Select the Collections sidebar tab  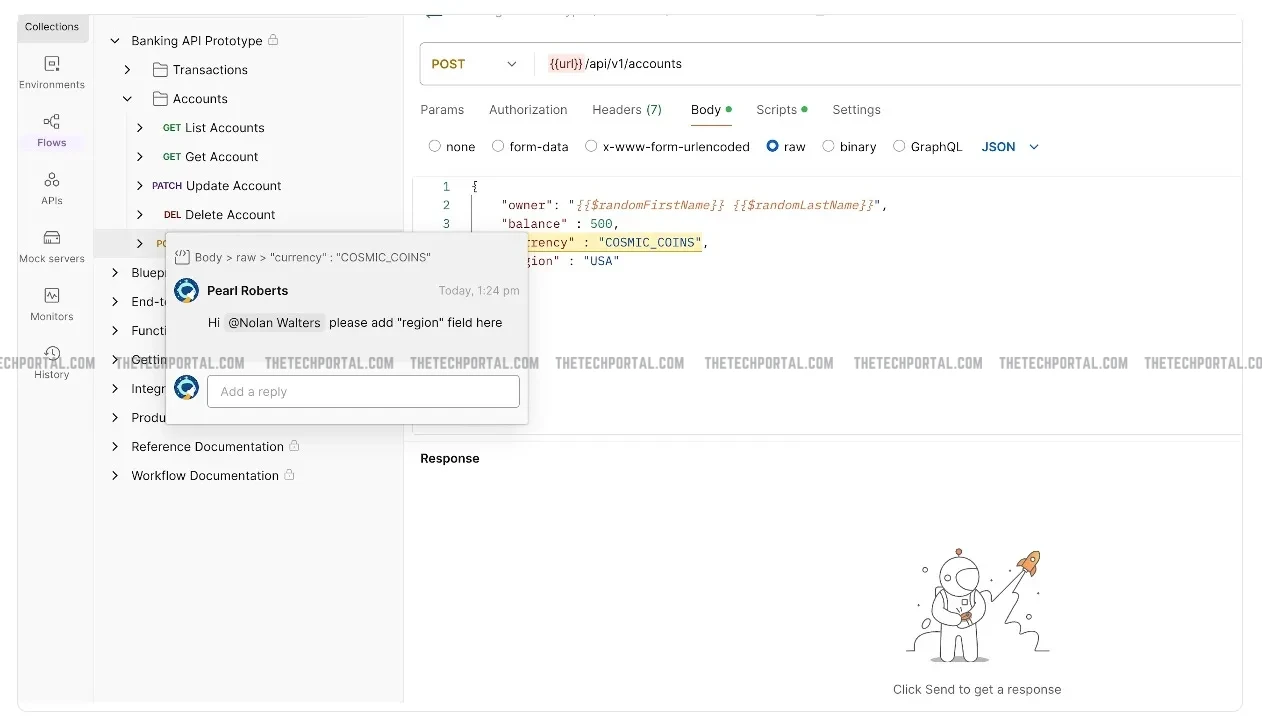pos(52,27)
